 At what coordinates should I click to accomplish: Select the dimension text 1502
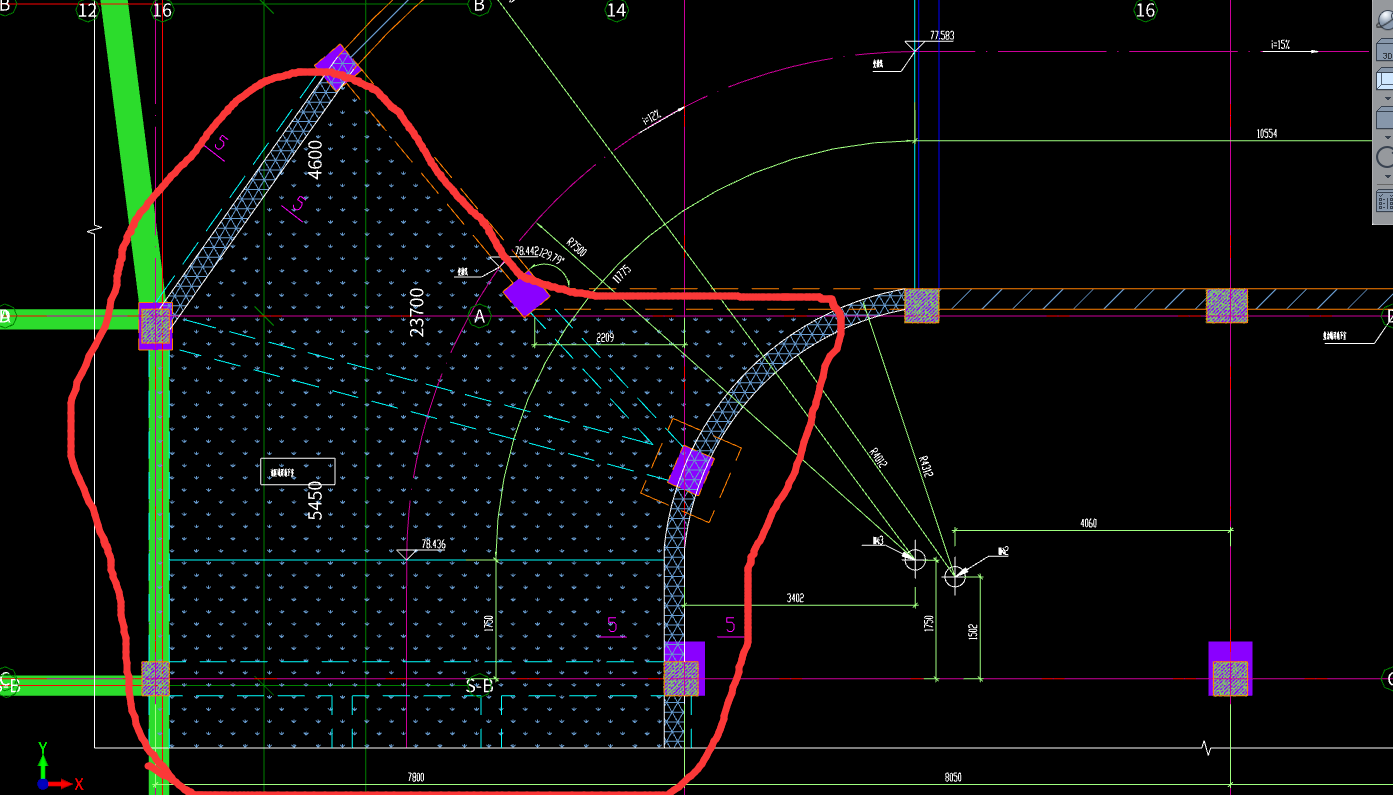click(x=973, y=631)
